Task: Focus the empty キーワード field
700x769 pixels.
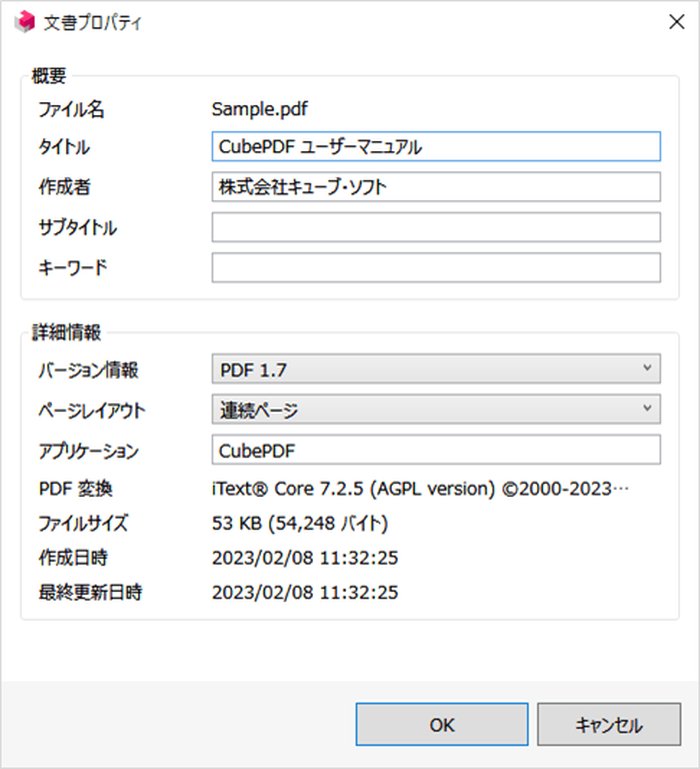Action: [x=436, y=267]
